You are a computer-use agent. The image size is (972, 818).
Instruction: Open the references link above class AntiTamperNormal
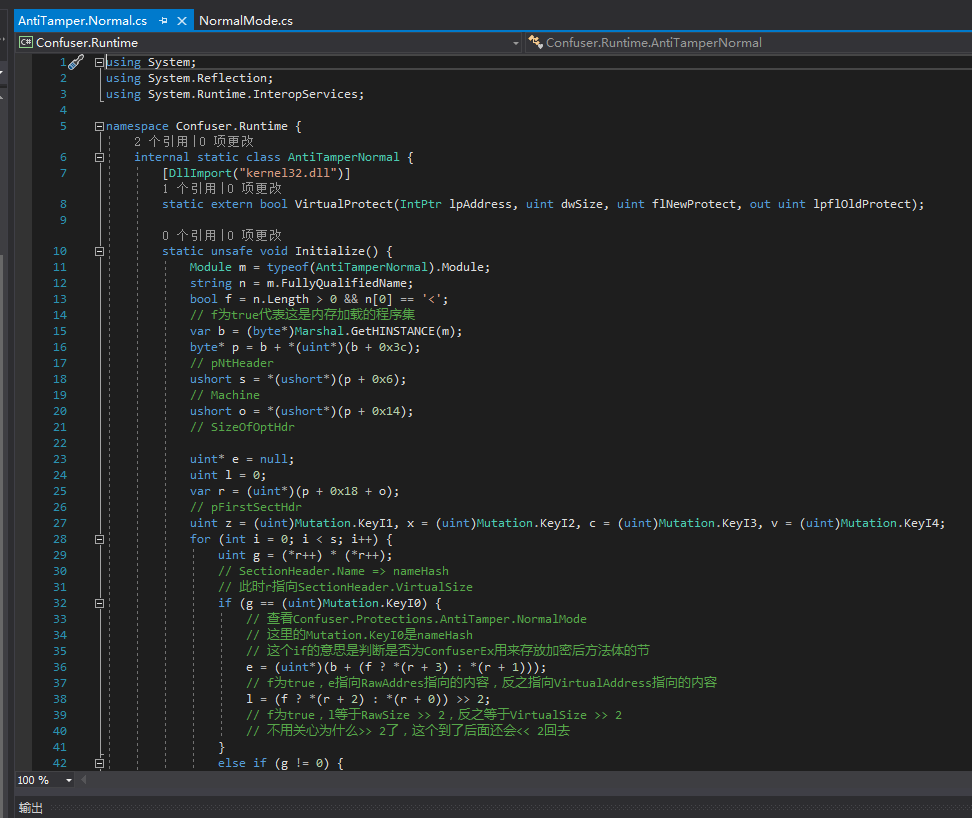click(x=160, y=142)
